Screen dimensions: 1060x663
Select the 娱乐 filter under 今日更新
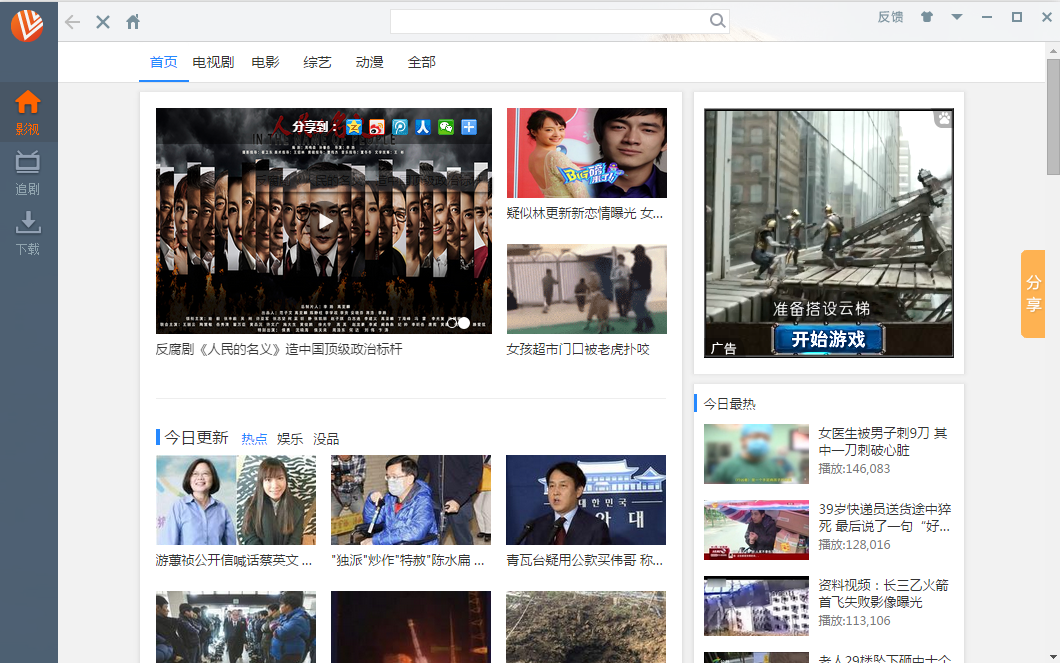coord(290,439)
